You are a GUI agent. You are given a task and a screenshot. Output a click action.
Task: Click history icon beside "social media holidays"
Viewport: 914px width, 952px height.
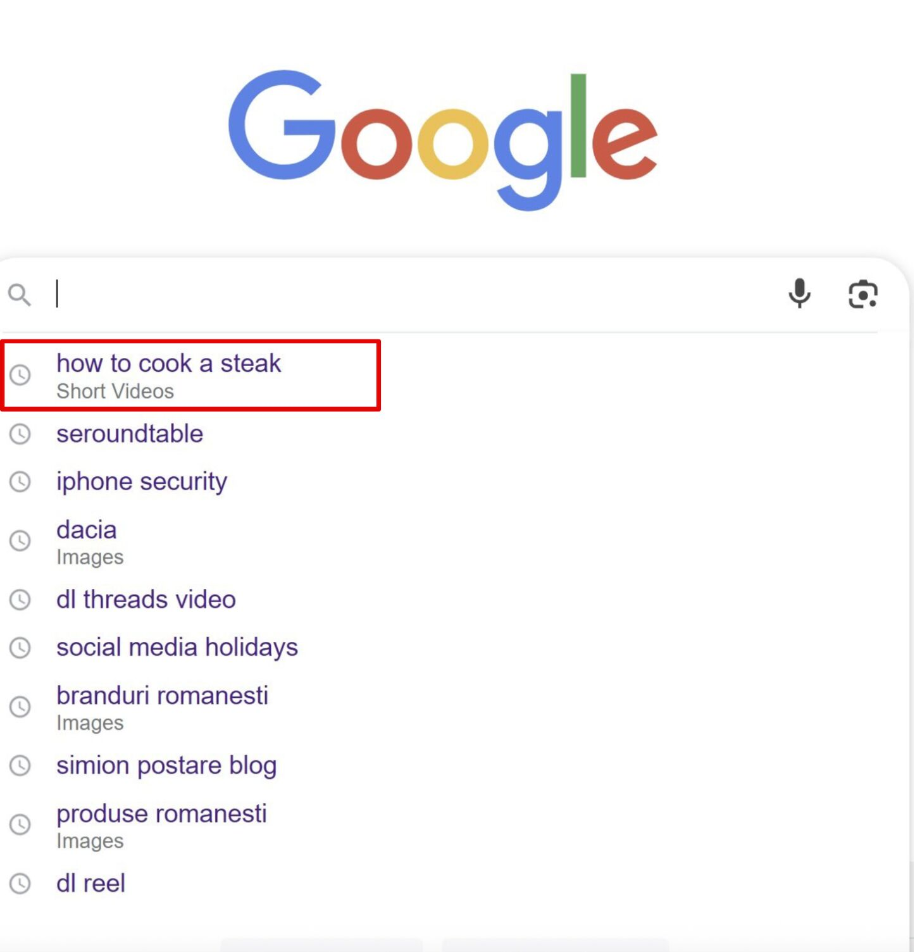20,648
